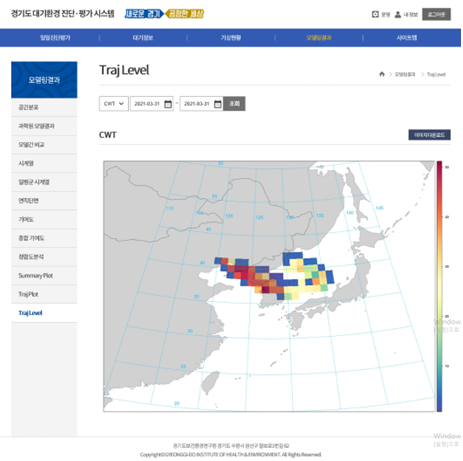Select 정합도분석 in the sidebar
Image resolution: width=463 pixels, height=461 pixels.
(44, 257)
